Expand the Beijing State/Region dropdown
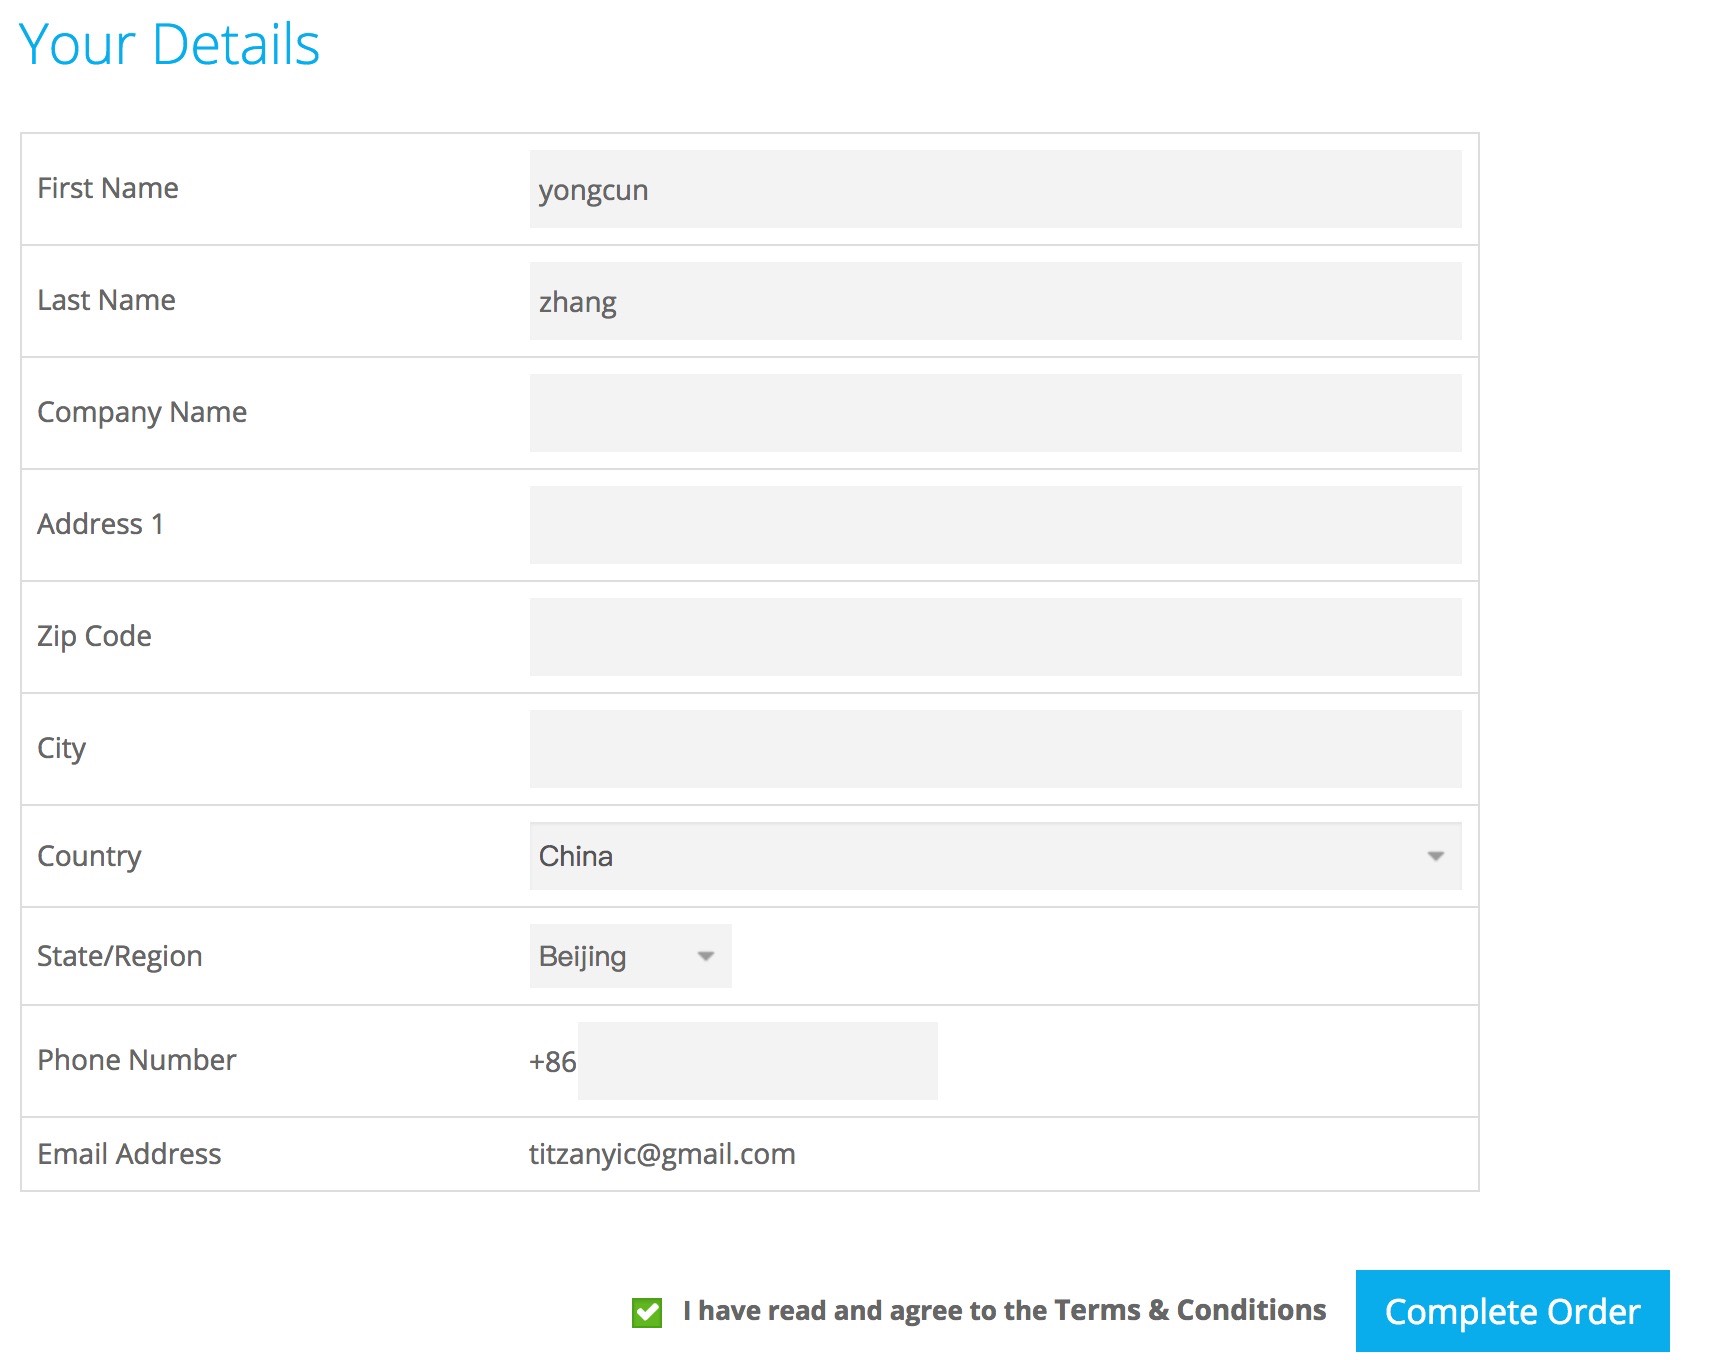The height and width of the screenshot is (1360, 1709). click(630, 956)
